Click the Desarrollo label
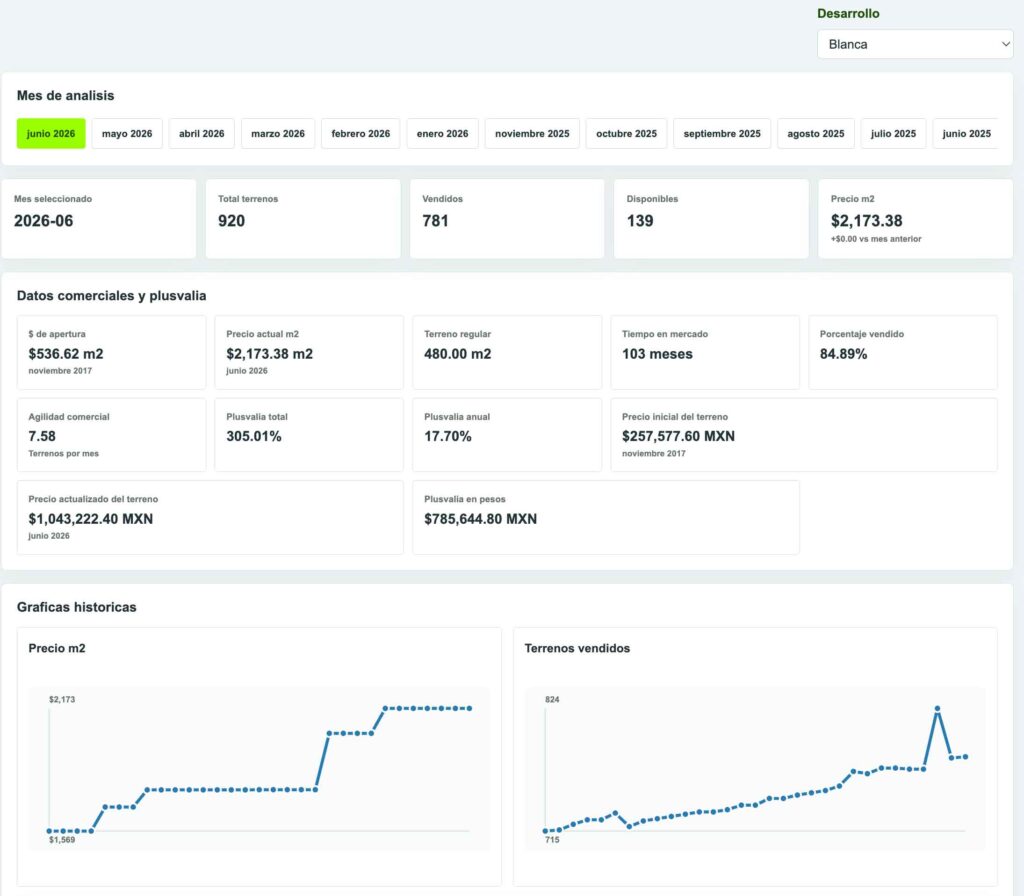 point(848,13)
